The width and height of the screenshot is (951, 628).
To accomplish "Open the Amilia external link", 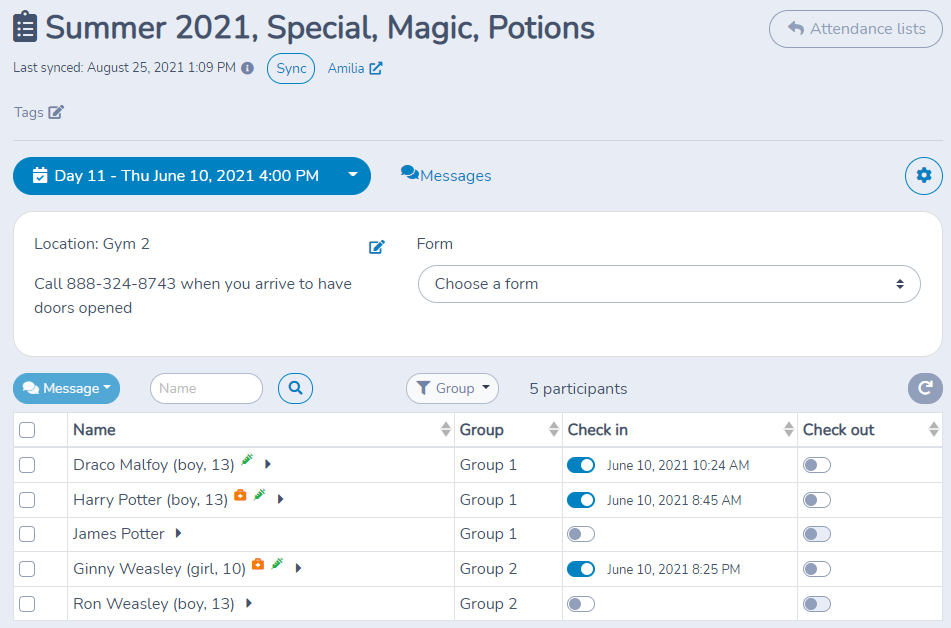I will pyautogui.click(x=355, y=69).
